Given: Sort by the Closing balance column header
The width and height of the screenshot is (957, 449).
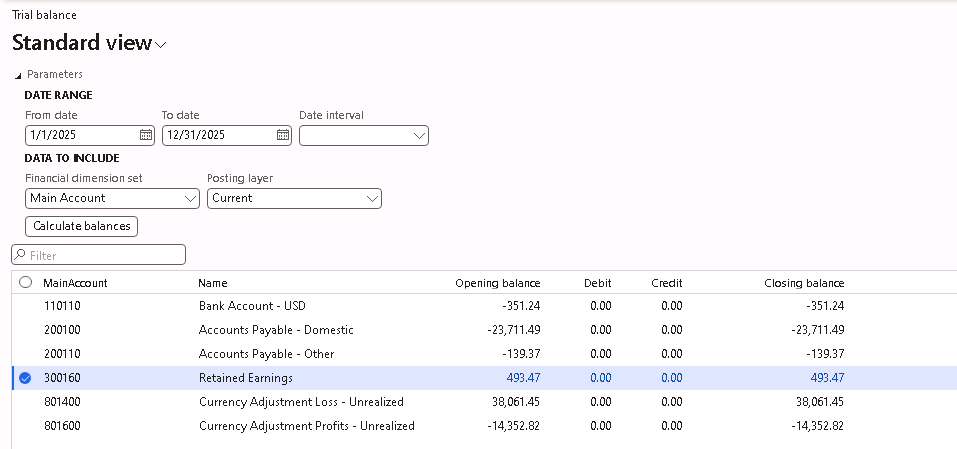Looking at the screenshot, I should point(804,283).
